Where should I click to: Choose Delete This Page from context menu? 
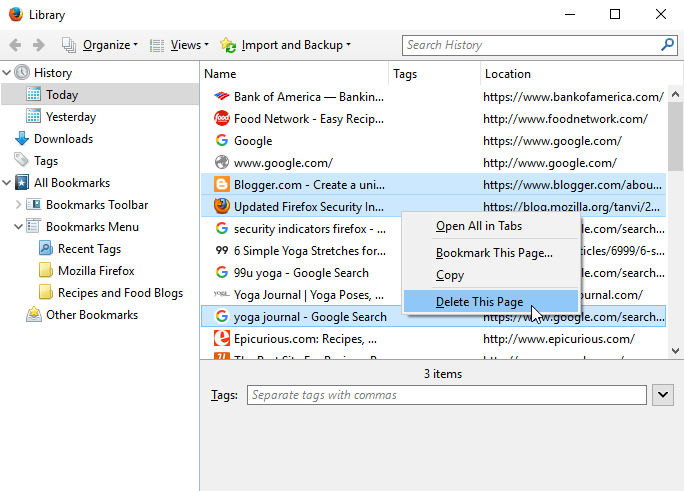pyautogui.click(x=479, y=302)
